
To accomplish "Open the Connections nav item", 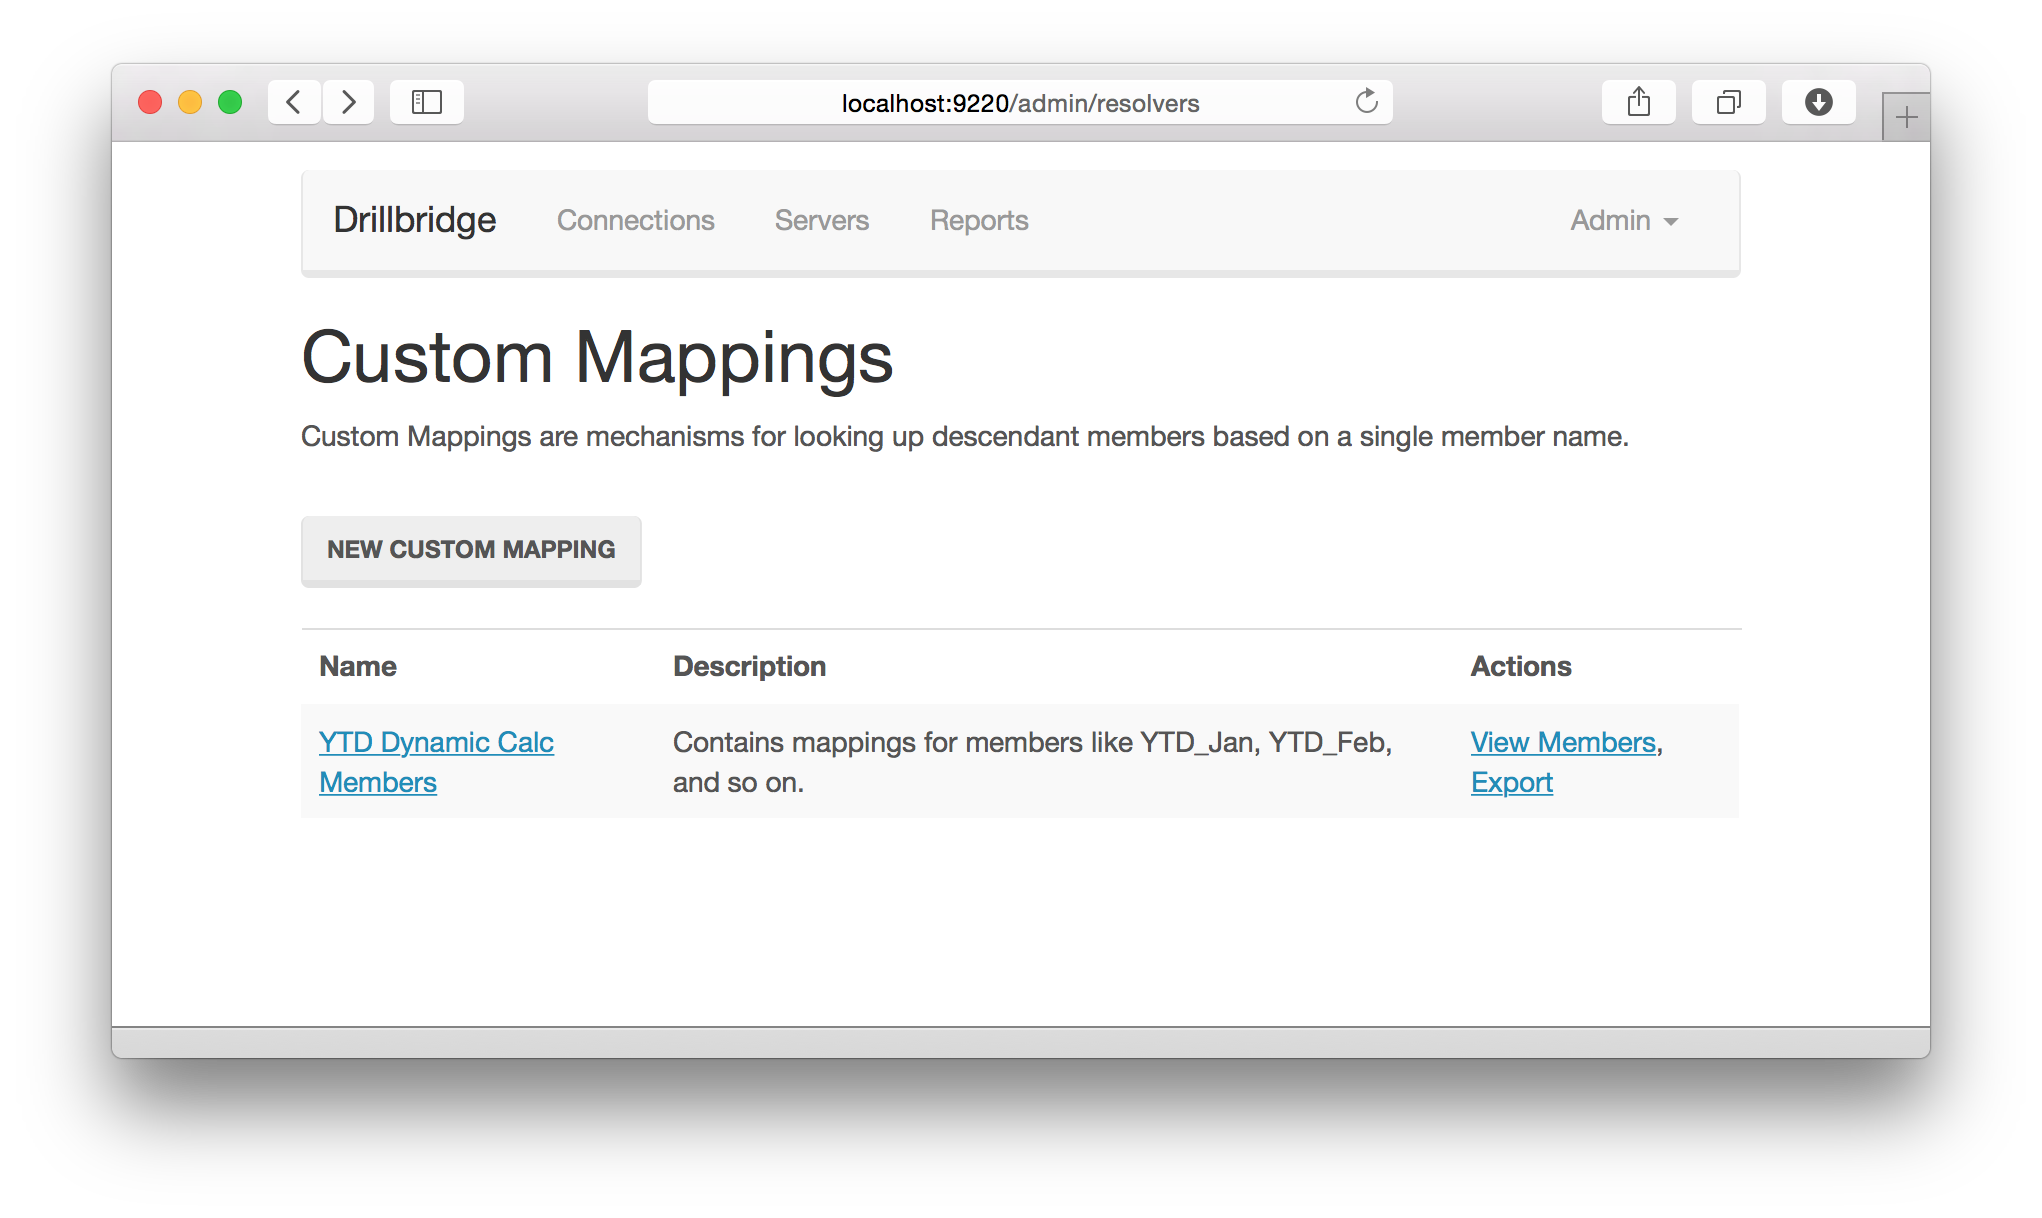I will [636, 220].
